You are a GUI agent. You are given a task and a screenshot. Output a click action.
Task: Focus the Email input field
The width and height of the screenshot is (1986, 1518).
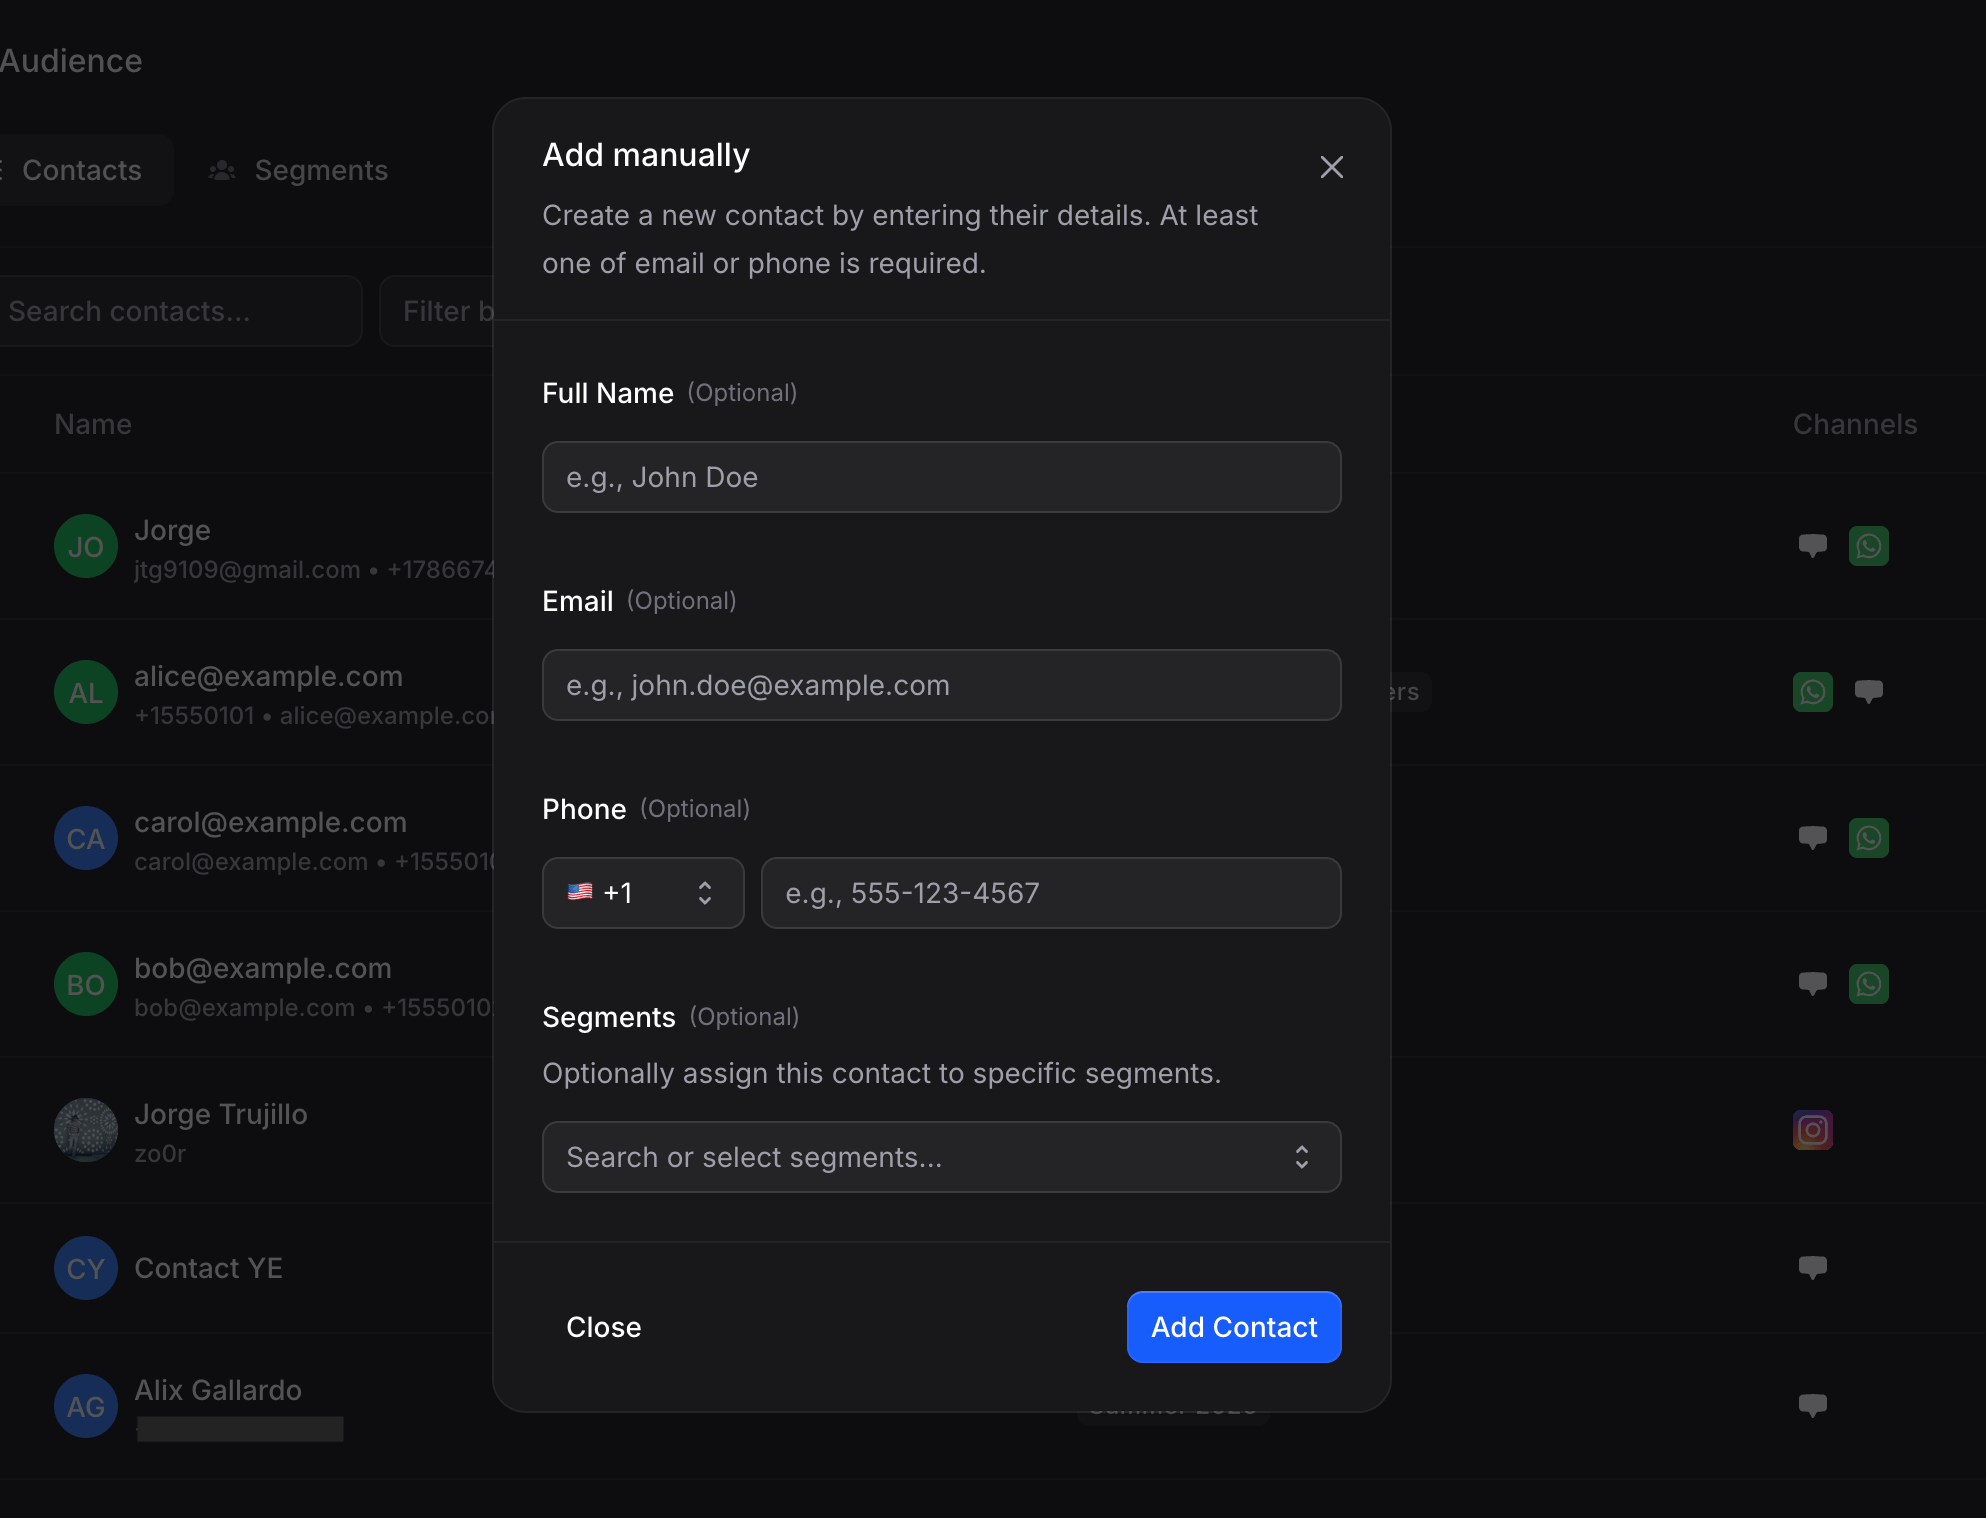(941, 685)
